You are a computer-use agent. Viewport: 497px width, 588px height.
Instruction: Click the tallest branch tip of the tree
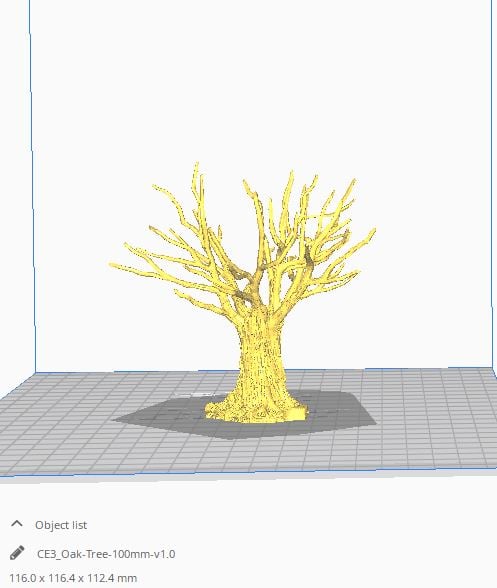pyautogui.click(x=197, y=165)
